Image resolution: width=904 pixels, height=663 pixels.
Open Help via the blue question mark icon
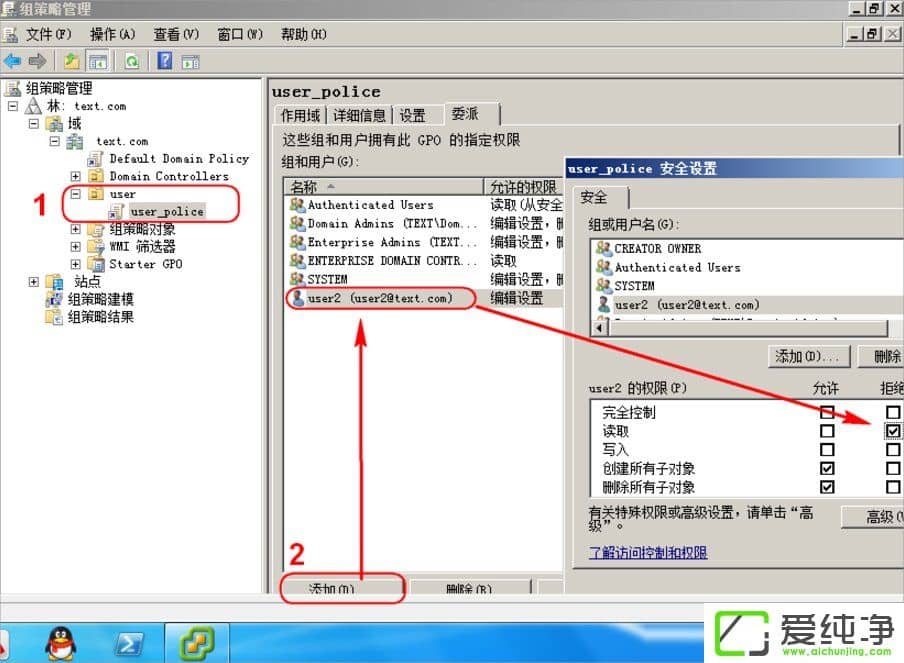[x=165, y=61]
